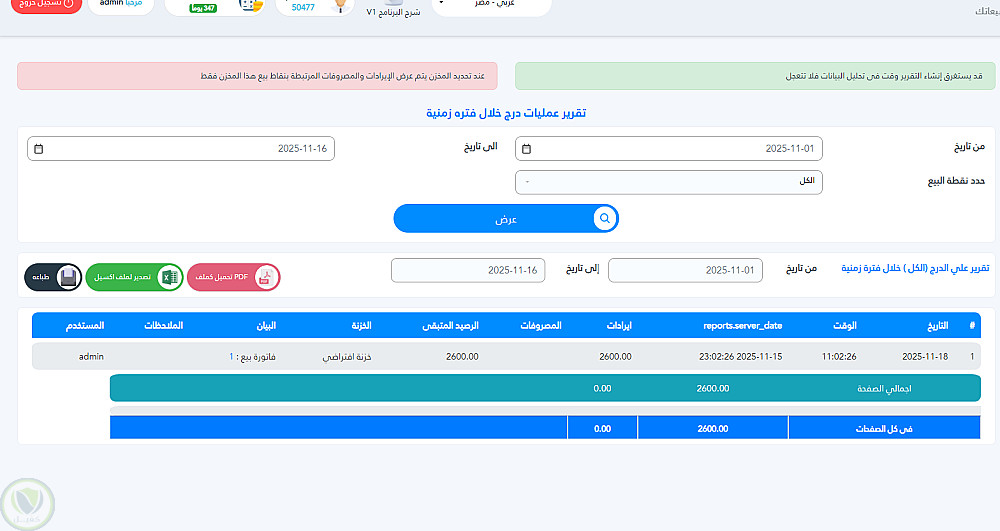Open calendar picker of 2025-11-16 date field
Viewport: 1000px width, 531px height.
pos(38,149)
